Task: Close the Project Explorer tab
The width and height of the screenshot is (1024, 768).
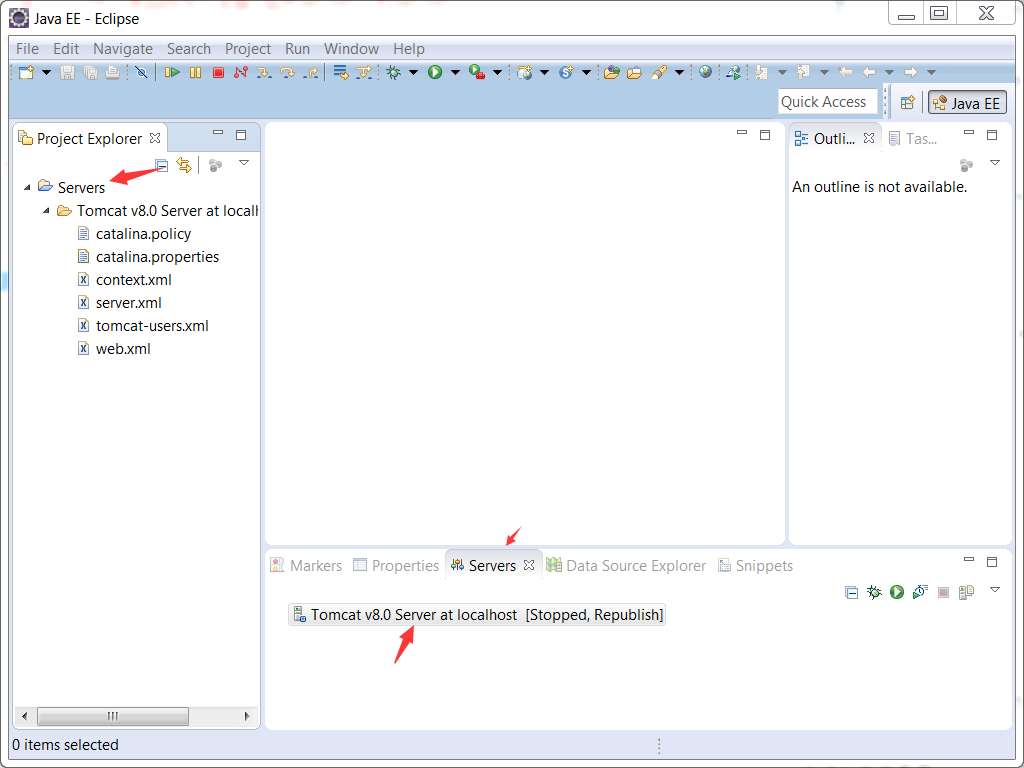Action: coord(155,138)
